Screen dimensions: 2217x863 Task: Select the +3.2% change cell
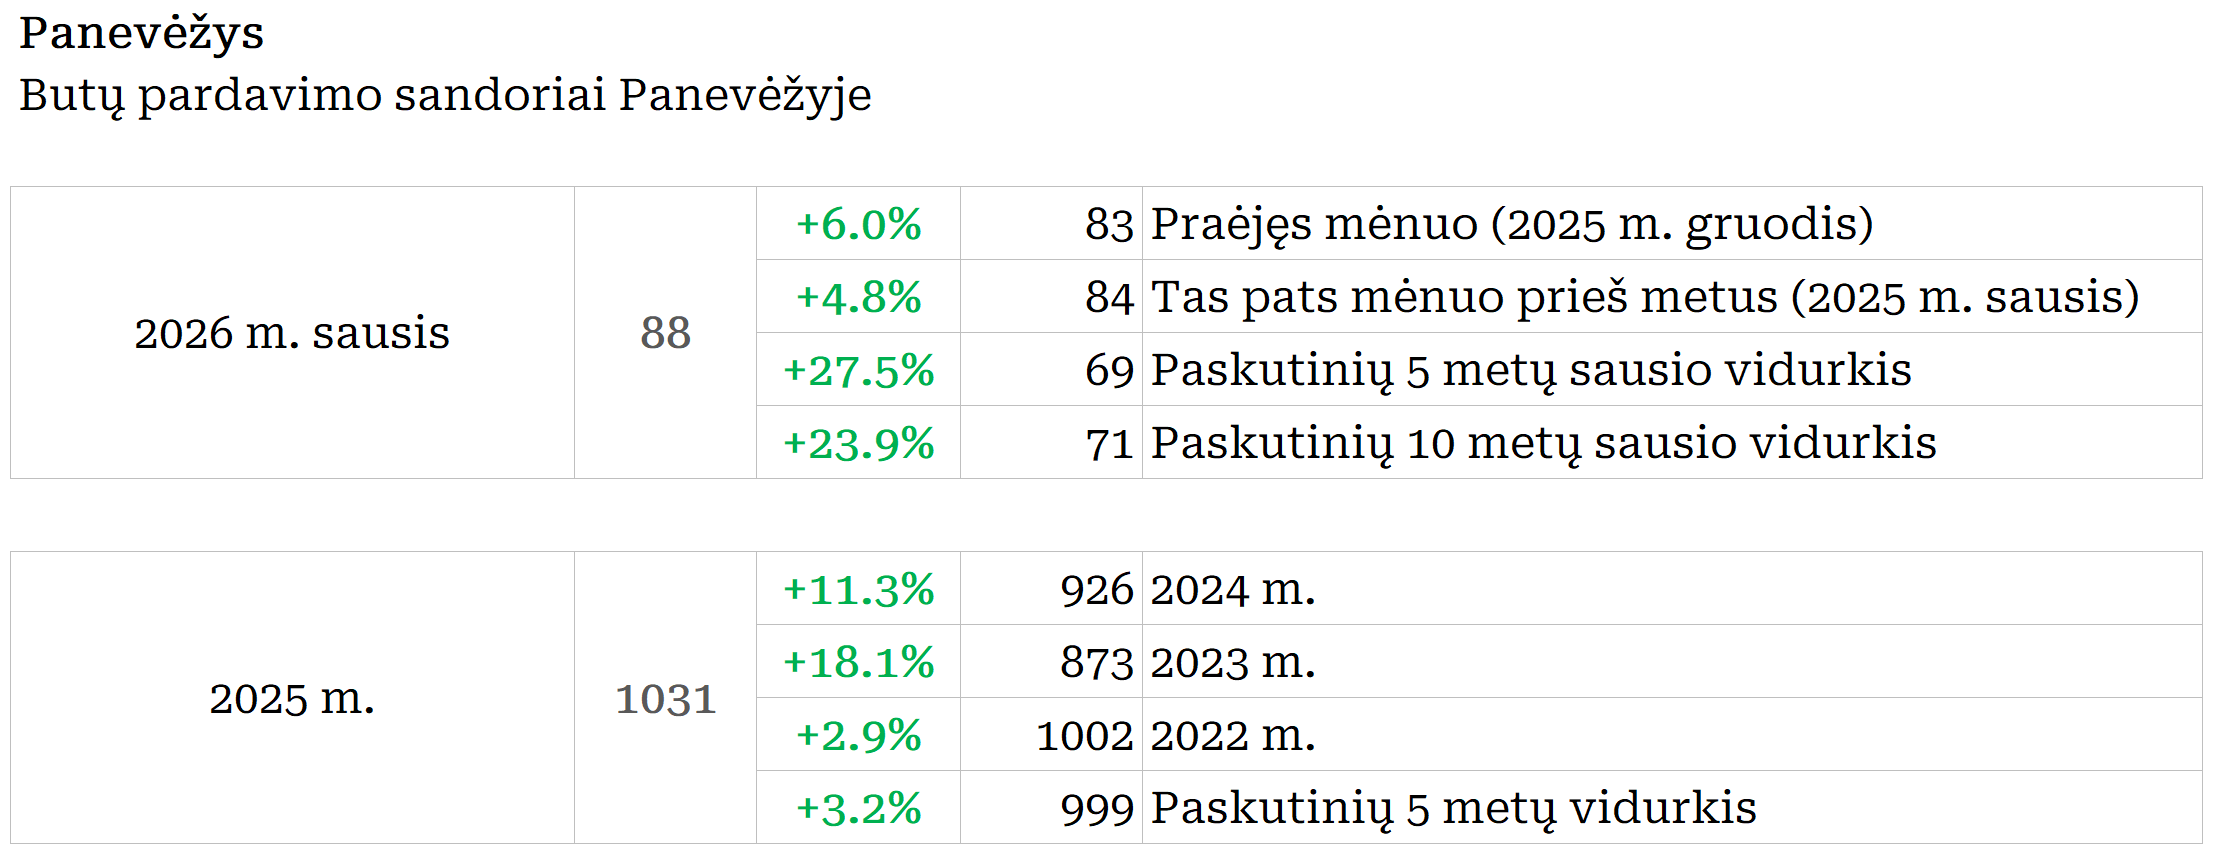858,808
